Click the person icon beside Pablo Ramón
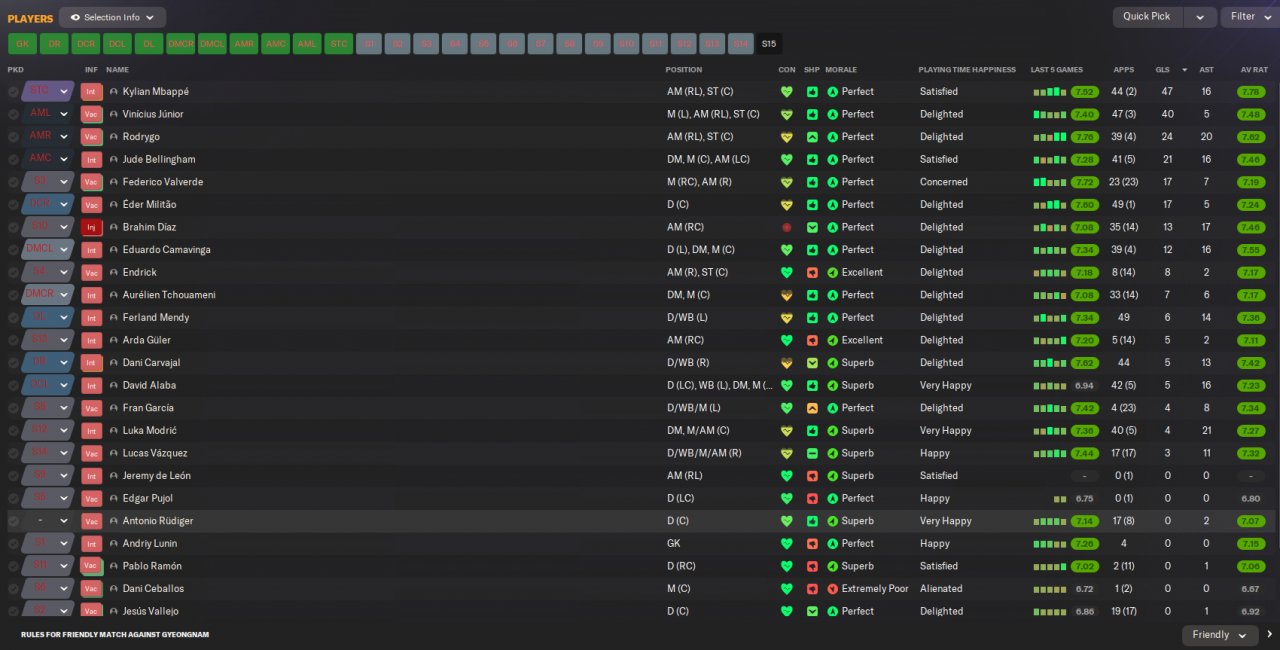1280x650 pixels. click(x=114, y=566)
